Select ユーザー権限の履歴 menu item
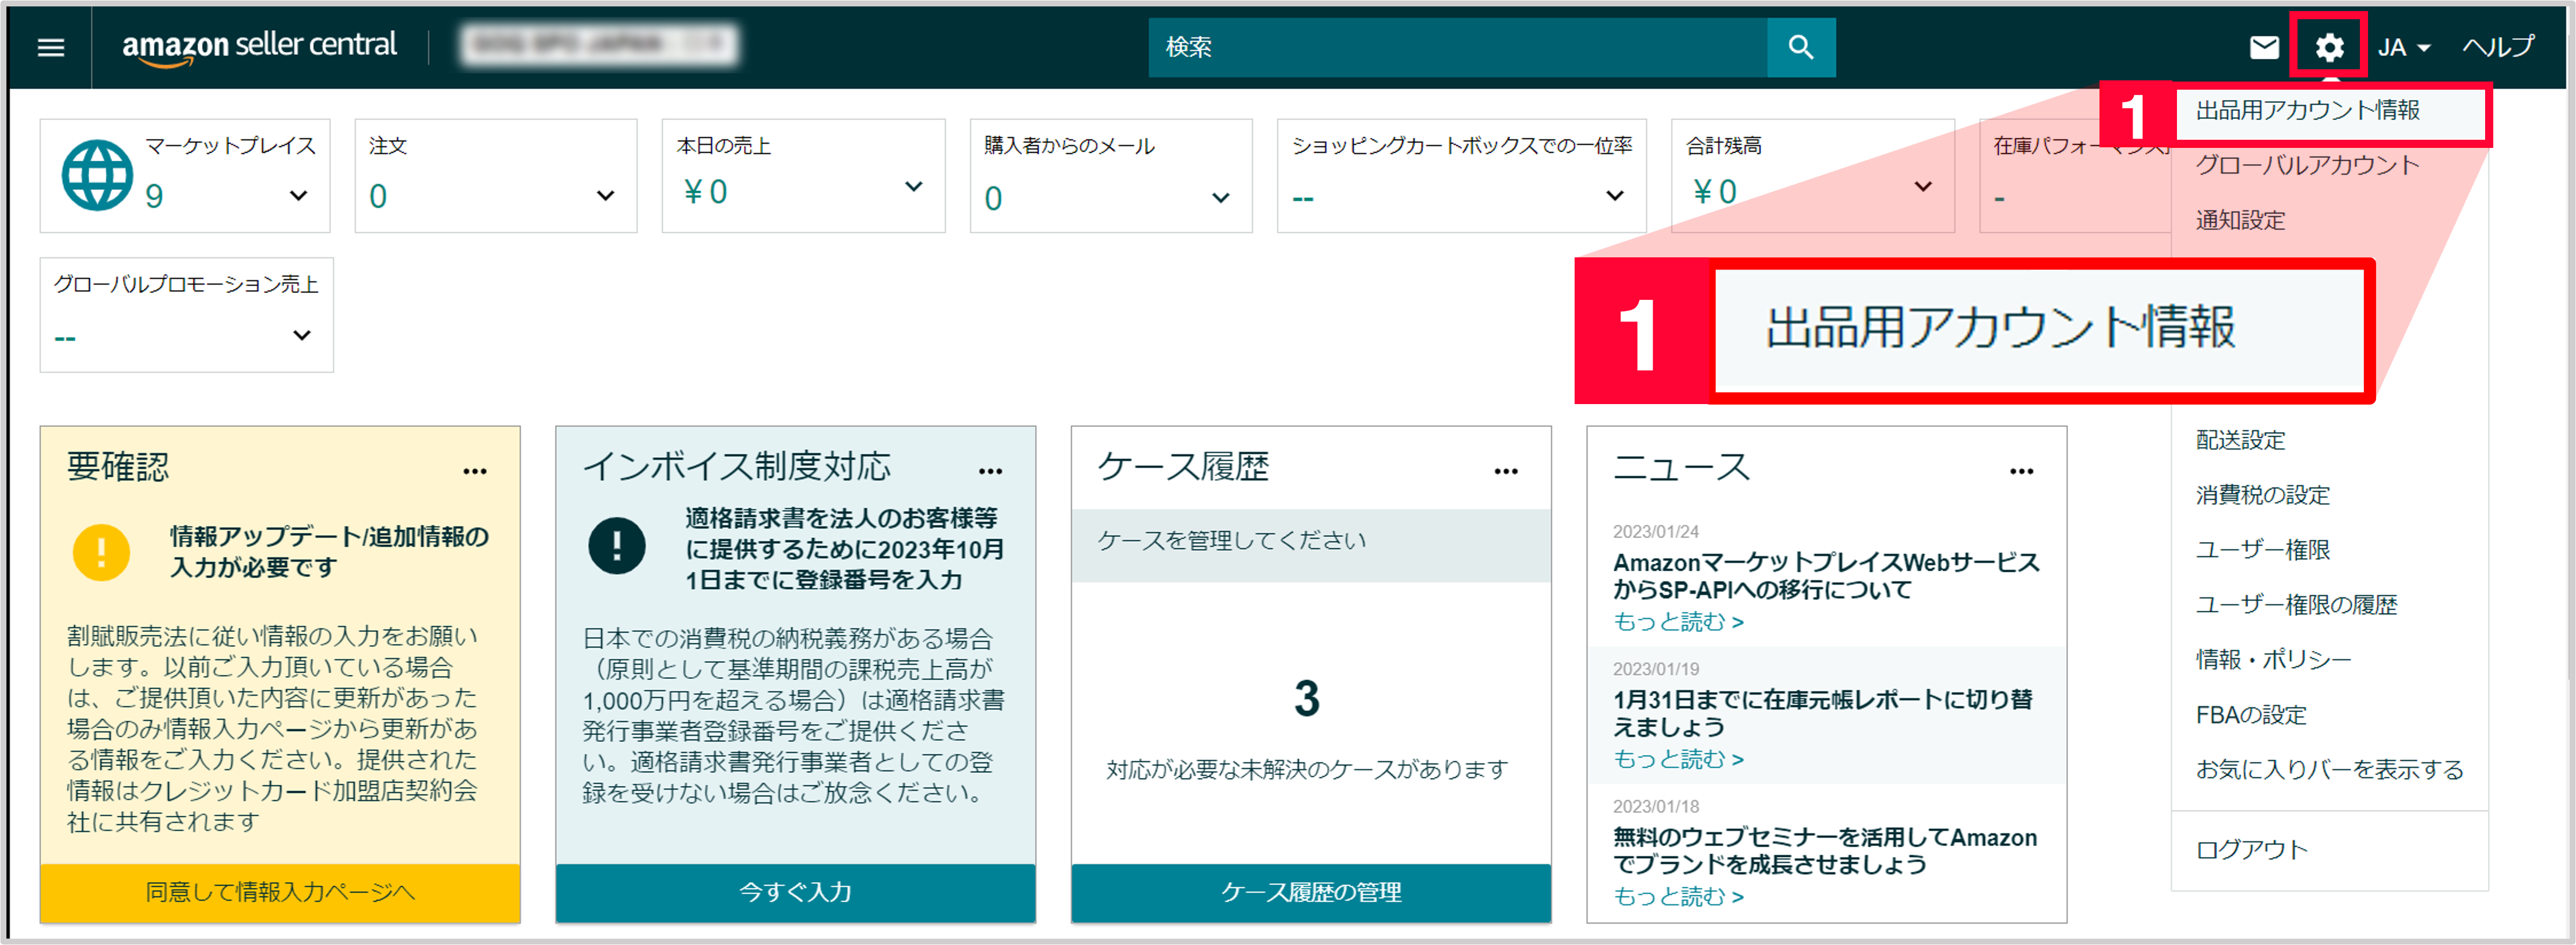Screen dimensions: 2576x945 pyautogui.click(x=2296, y=604)
